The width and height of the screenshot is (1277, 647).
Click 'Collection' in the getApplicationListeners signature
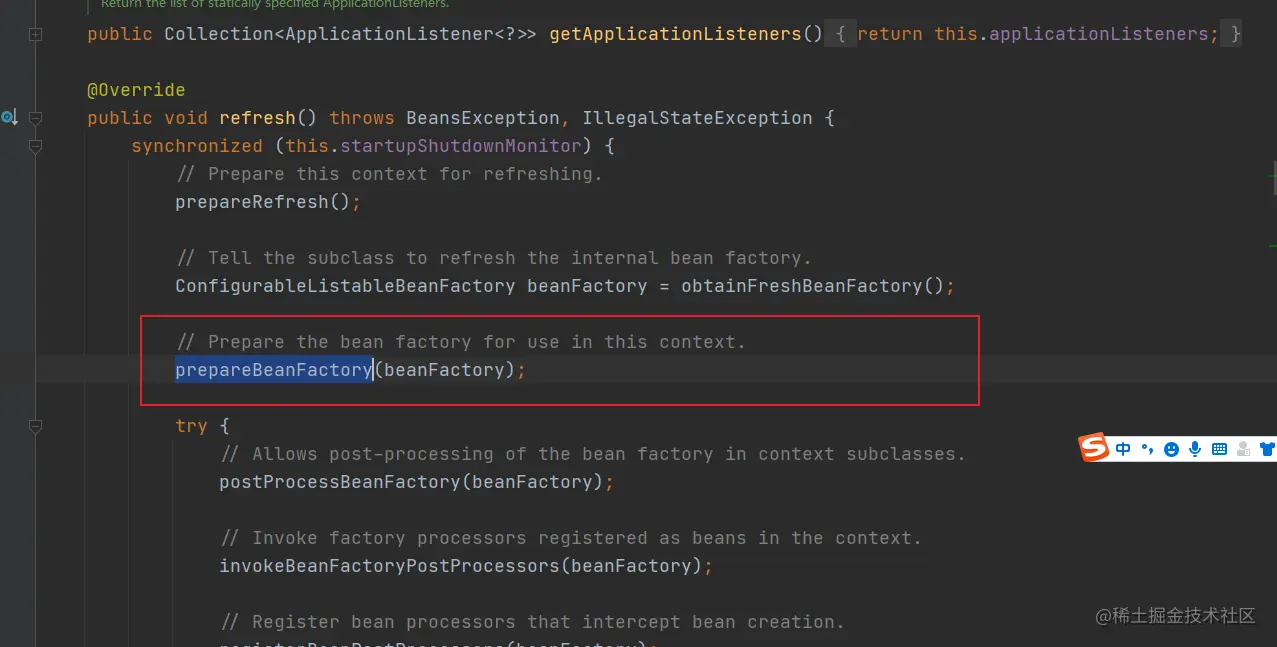pos(219,34)
